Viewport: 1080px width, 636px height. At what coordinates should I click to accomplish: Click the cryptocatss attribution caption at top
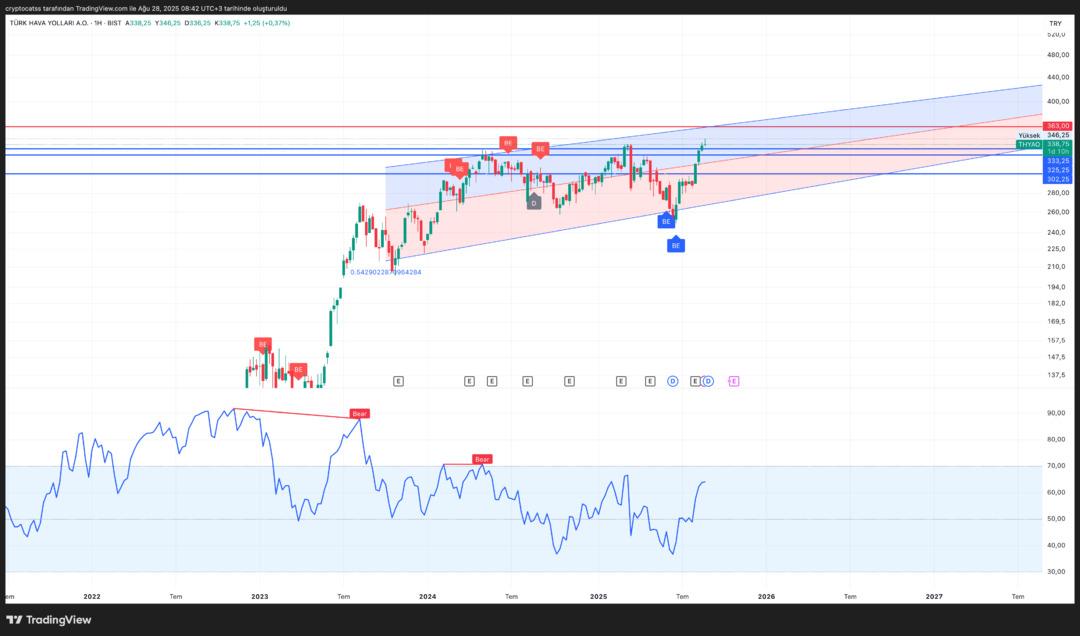click(x=146, y=8)
